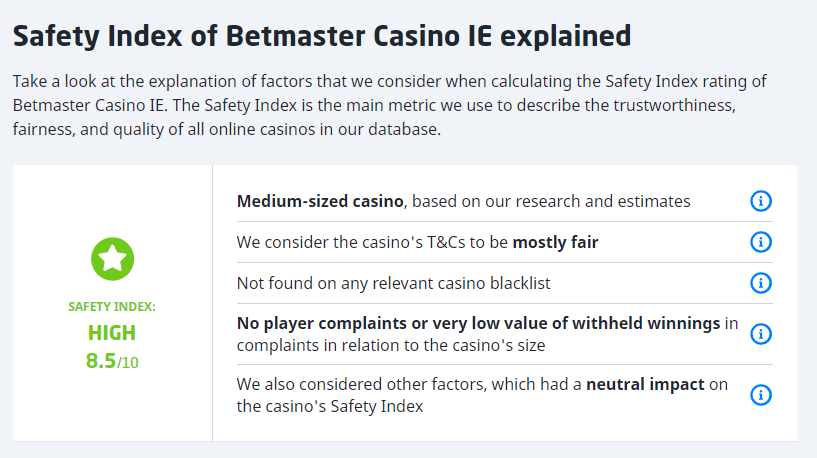Click the bold 'neutral impact' text
This screenshot has width=817, height=458.
[x=646, y=384]
